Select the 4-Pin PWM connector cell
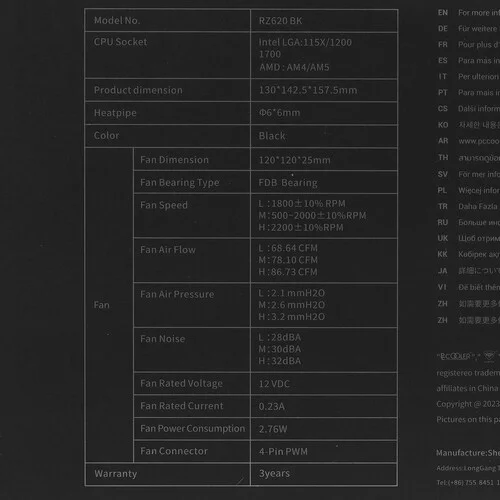 click(324, 452)
